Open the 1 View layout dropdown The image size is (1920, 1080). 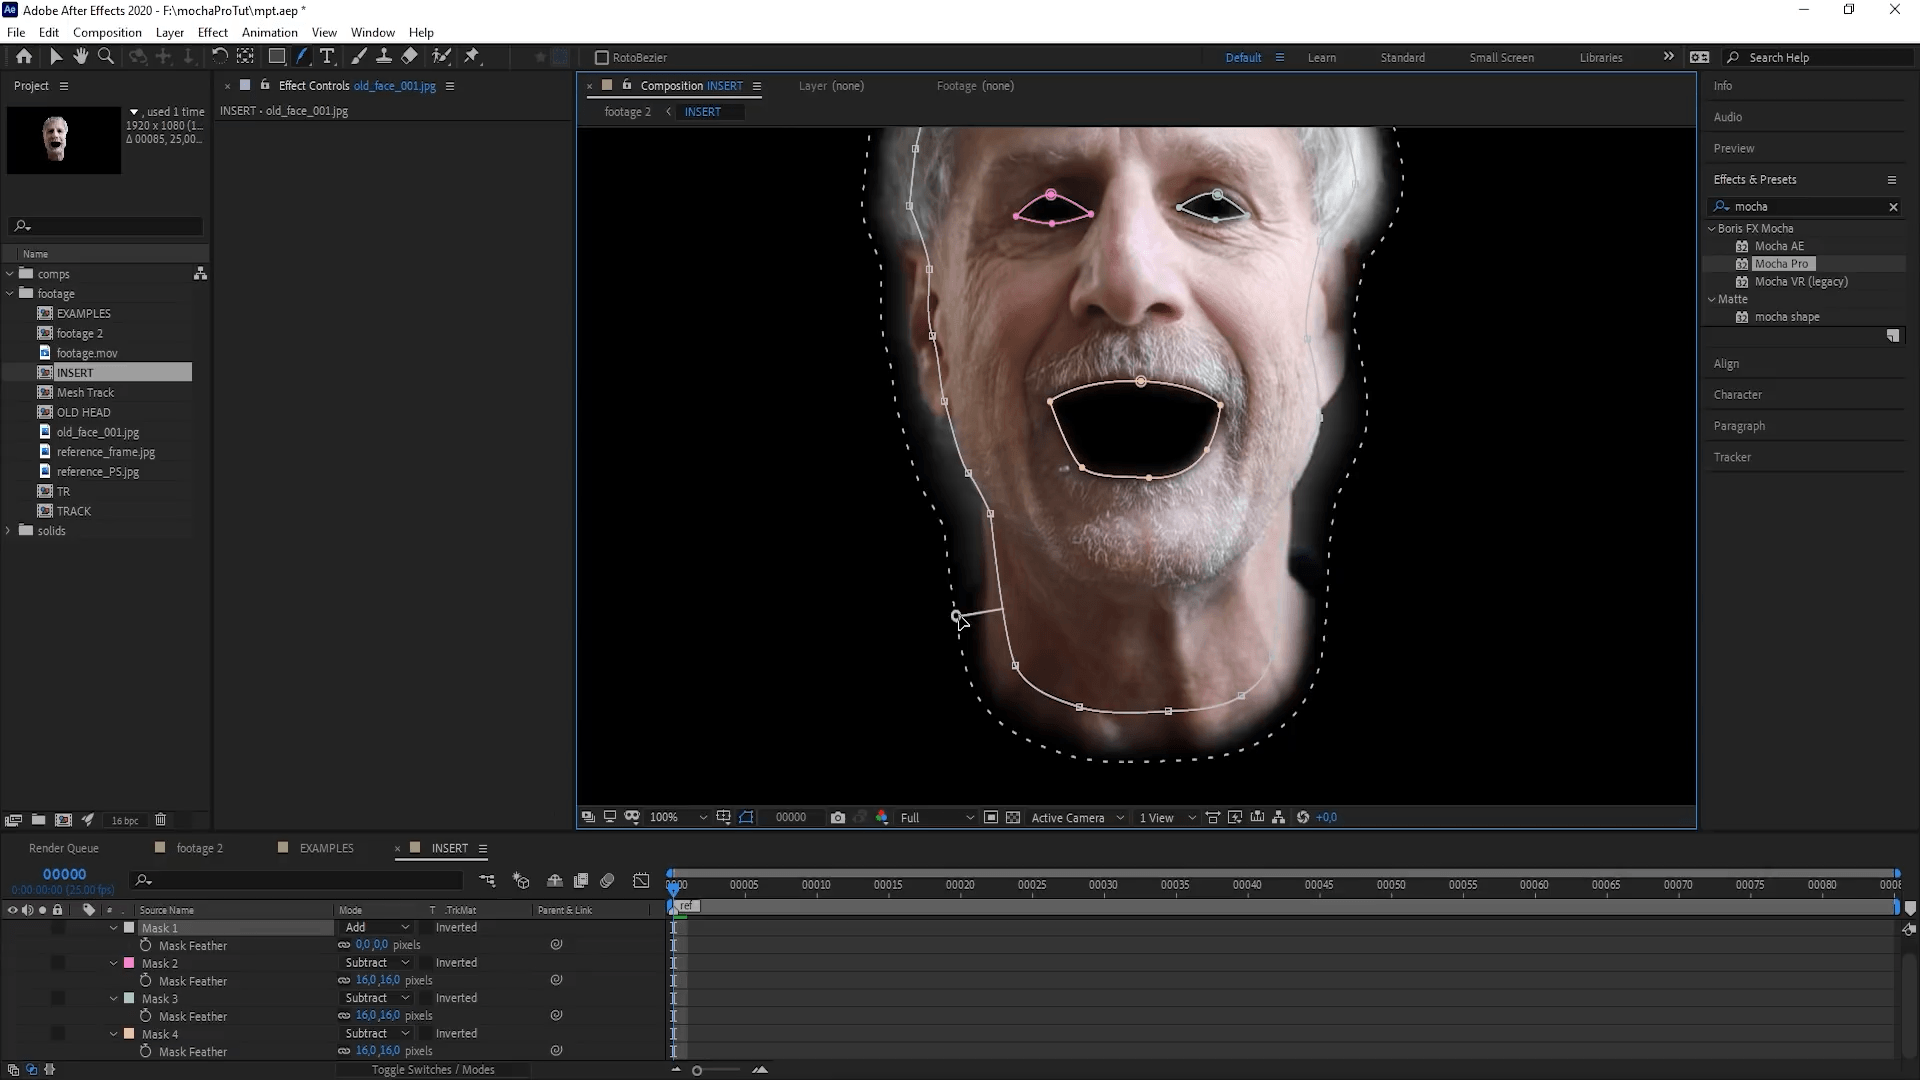tap(1167, 817)
